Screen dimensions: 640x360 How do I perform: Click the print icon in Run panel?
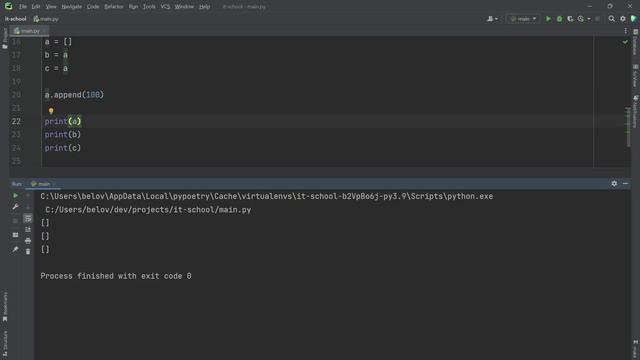[28, 241]
